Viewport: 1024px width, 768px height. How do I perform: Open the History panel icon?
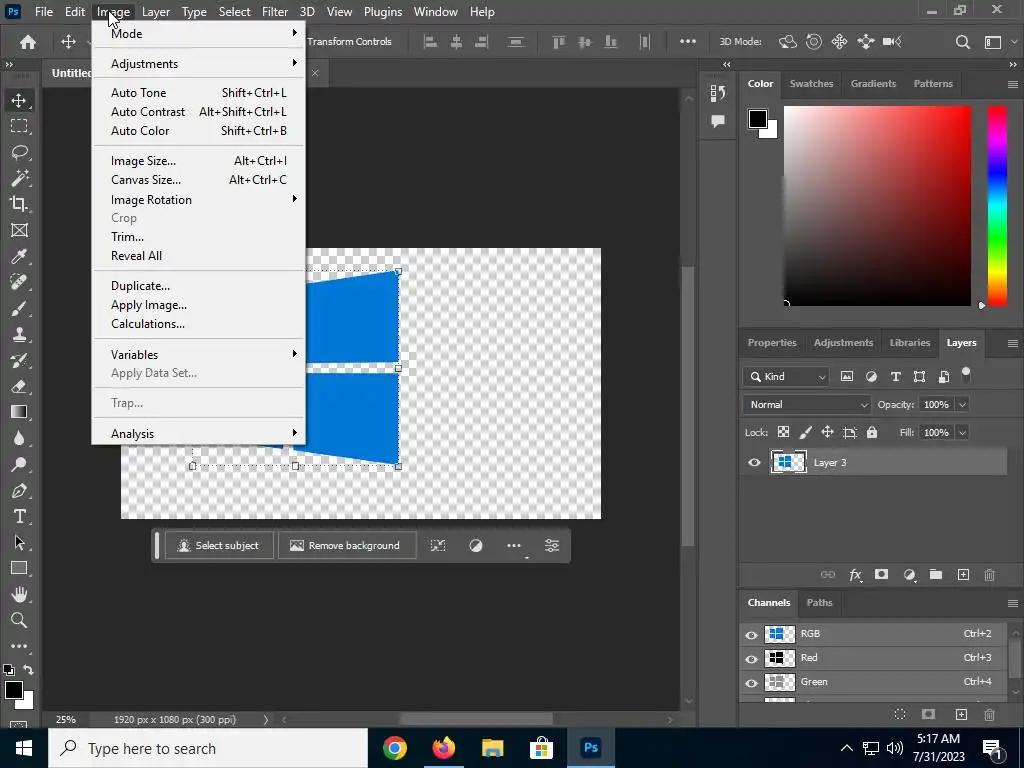[718, 93]
